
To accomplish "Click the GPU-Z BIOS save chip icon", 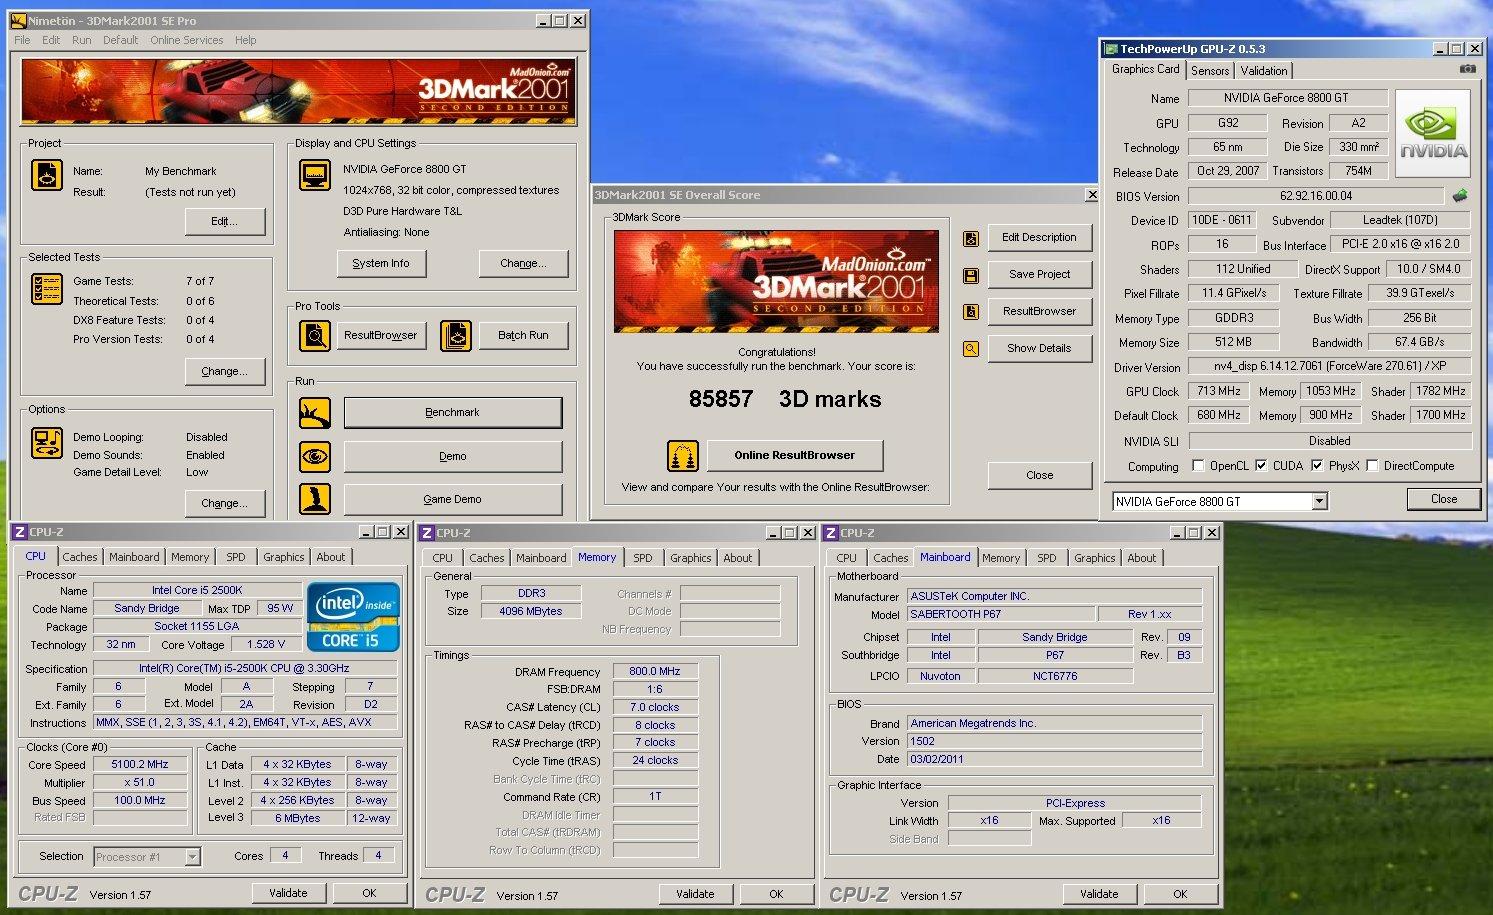I will tap(1460, 196).
